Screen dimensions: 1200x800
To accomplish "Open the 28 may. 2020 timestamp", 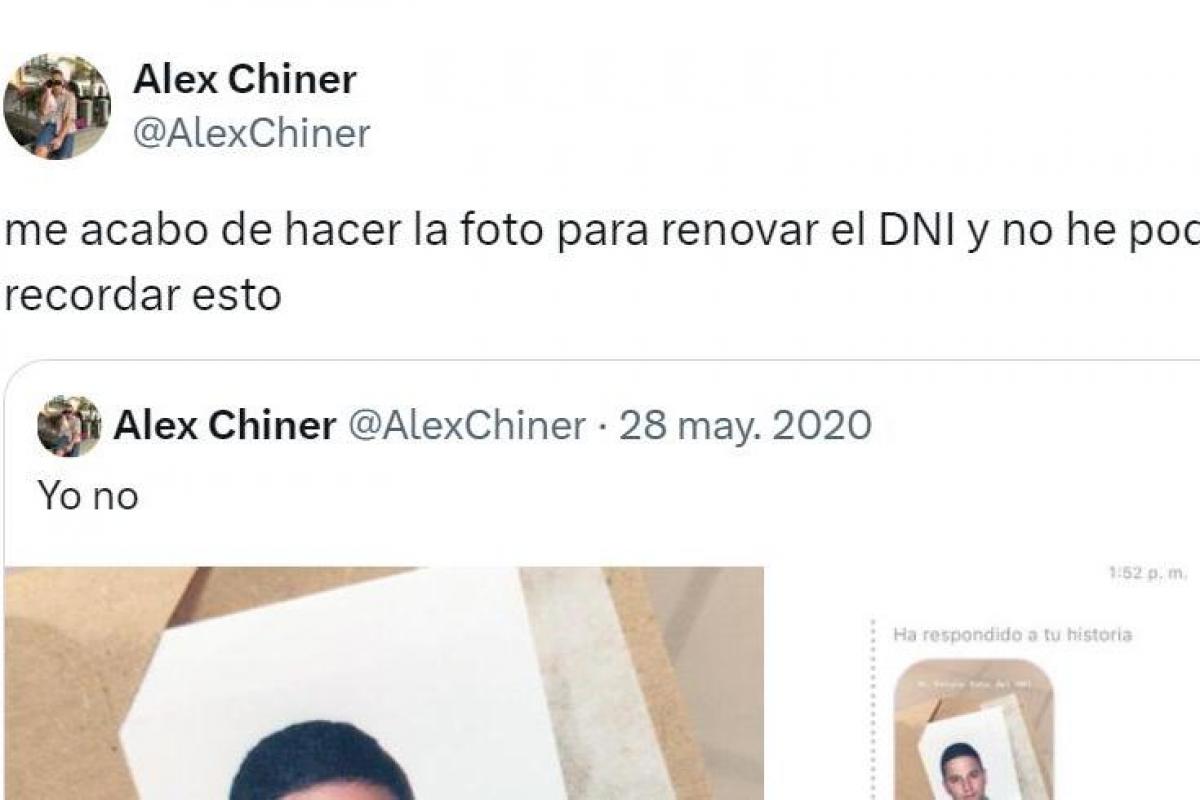I will tap(745, 426).
